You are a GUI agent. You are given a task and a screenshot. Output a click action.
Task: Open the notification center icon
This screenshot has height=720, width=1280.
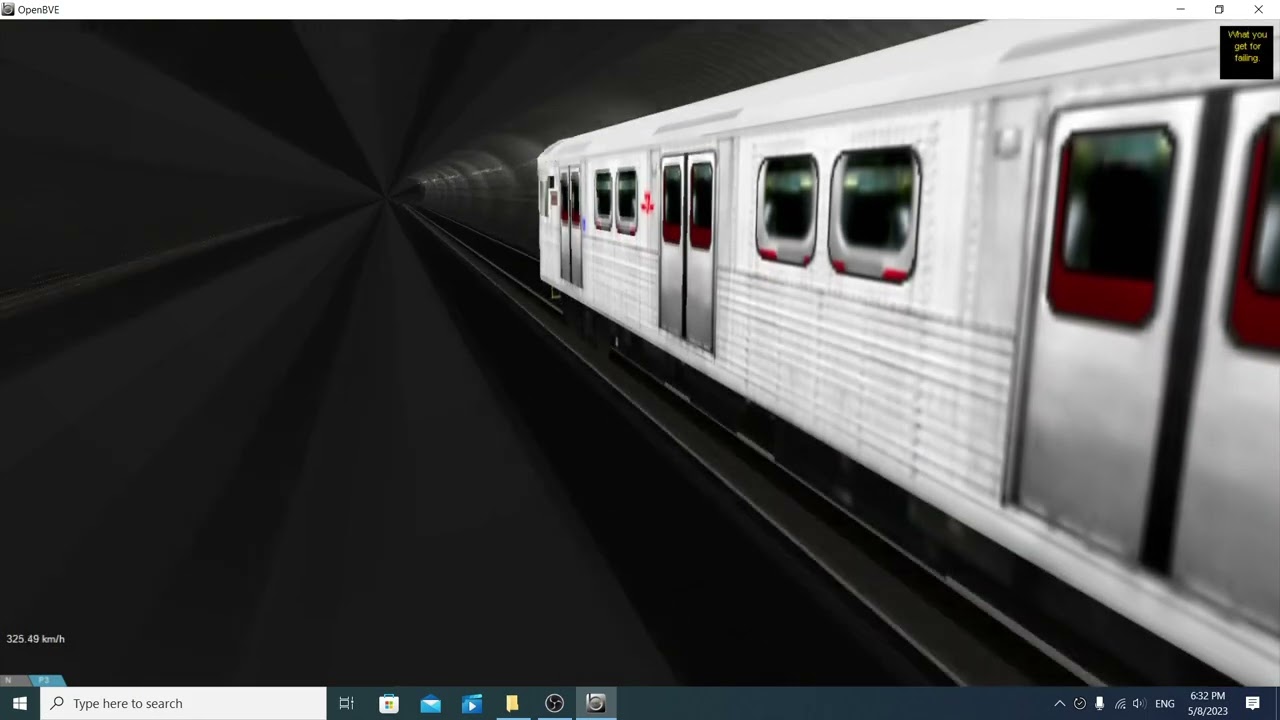pyautogui.click(x=1252, y=703)
